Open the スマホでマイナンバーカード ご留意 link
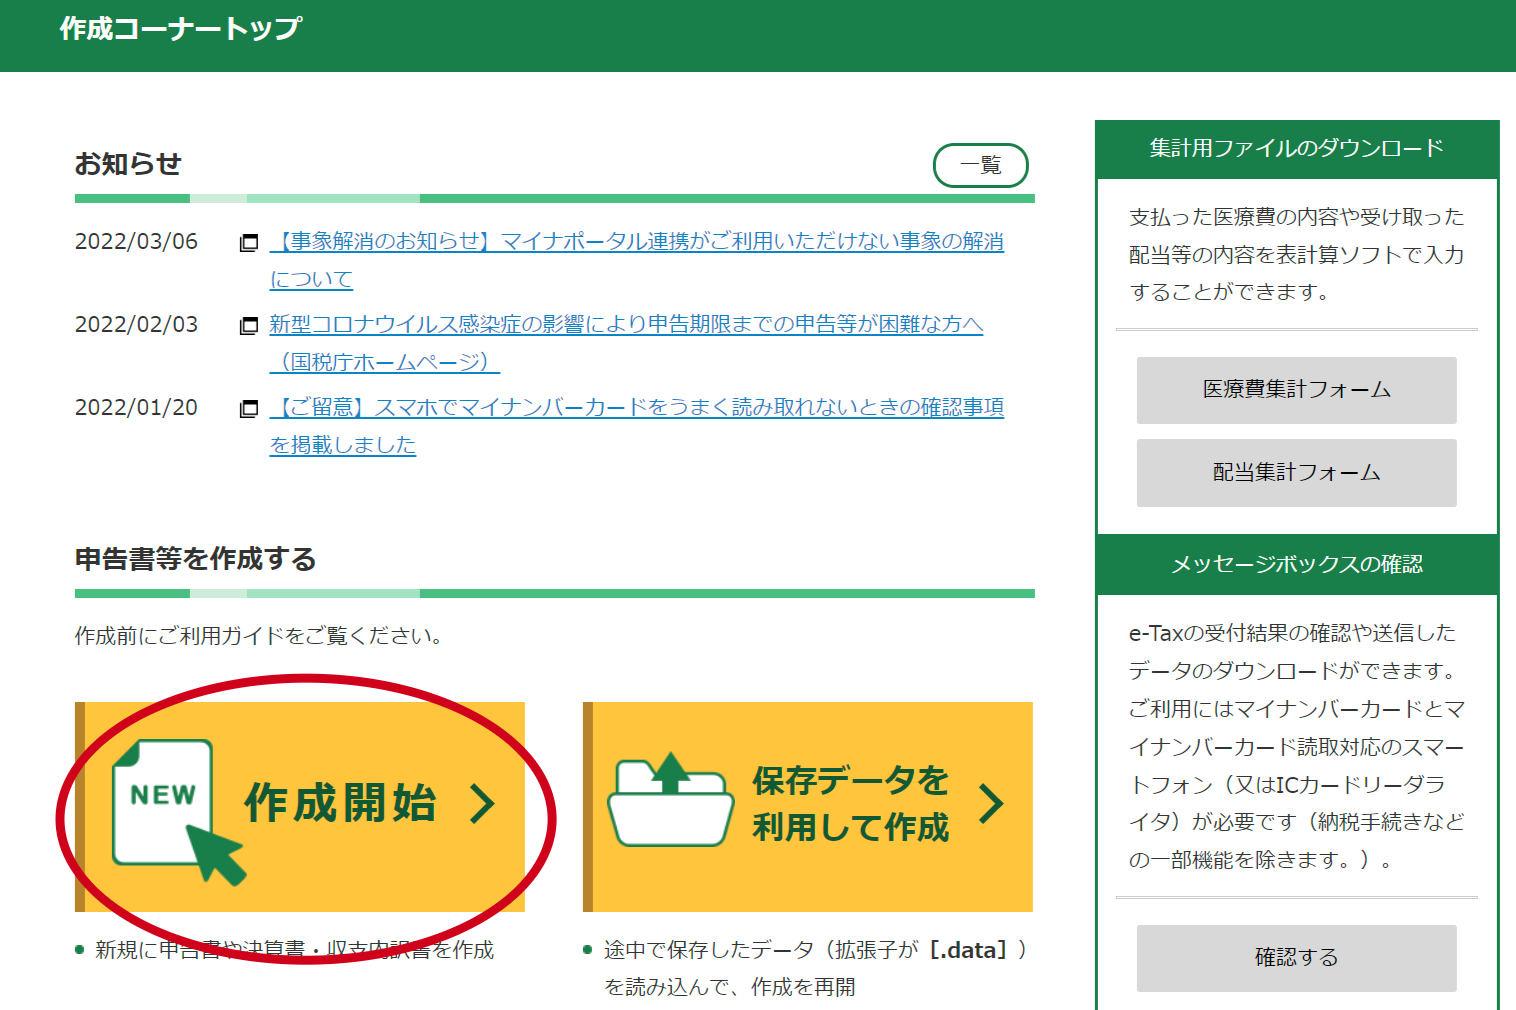 [x=636, y=408]
